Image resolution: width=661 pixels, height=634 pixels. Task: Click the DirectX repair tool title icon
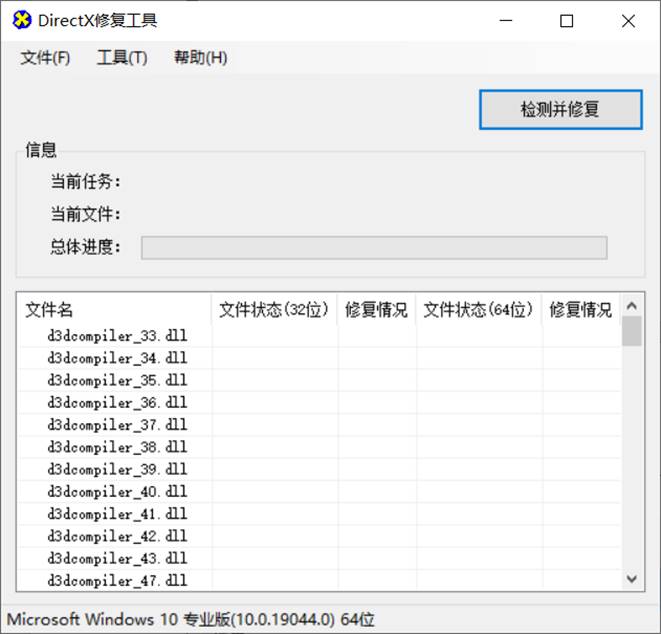coord(22,20)
